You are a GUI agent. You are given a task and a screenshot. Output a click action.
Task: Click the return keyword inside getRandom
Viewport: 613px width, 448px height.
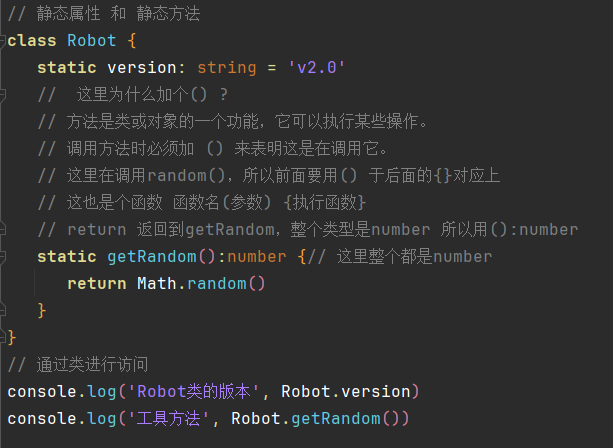coord(97,283)
